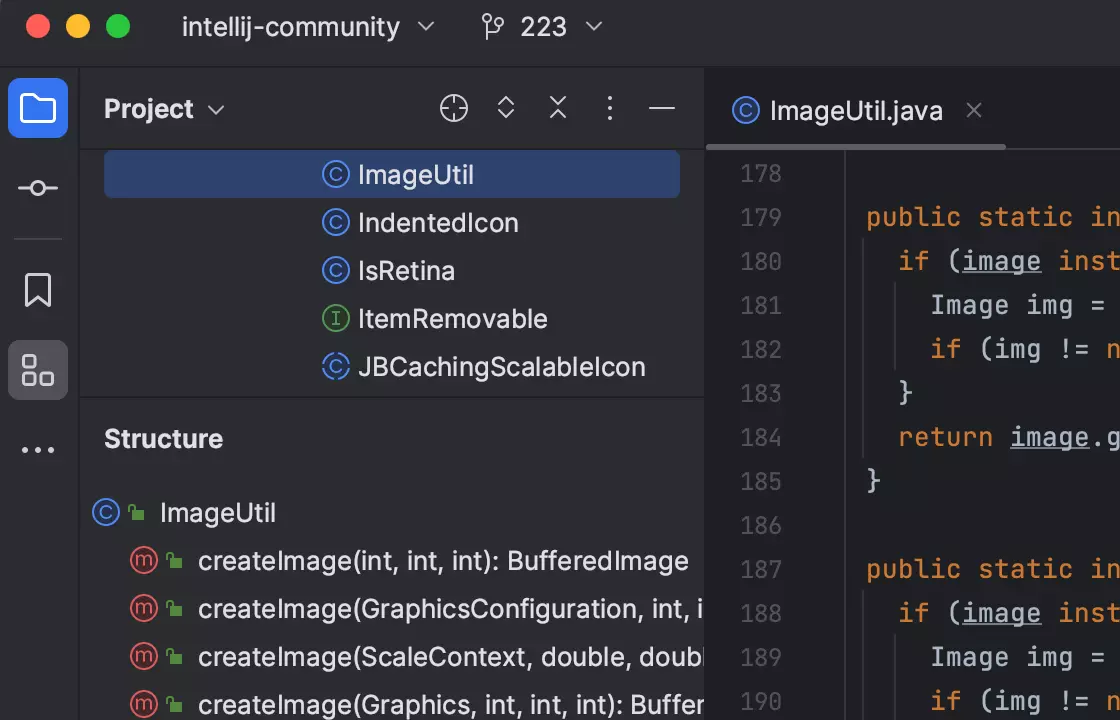Image resolution: width=1120 pixels, height=720 pixels.
Task: Click line number 184 in the editor gutter
Action: point(760,437)
